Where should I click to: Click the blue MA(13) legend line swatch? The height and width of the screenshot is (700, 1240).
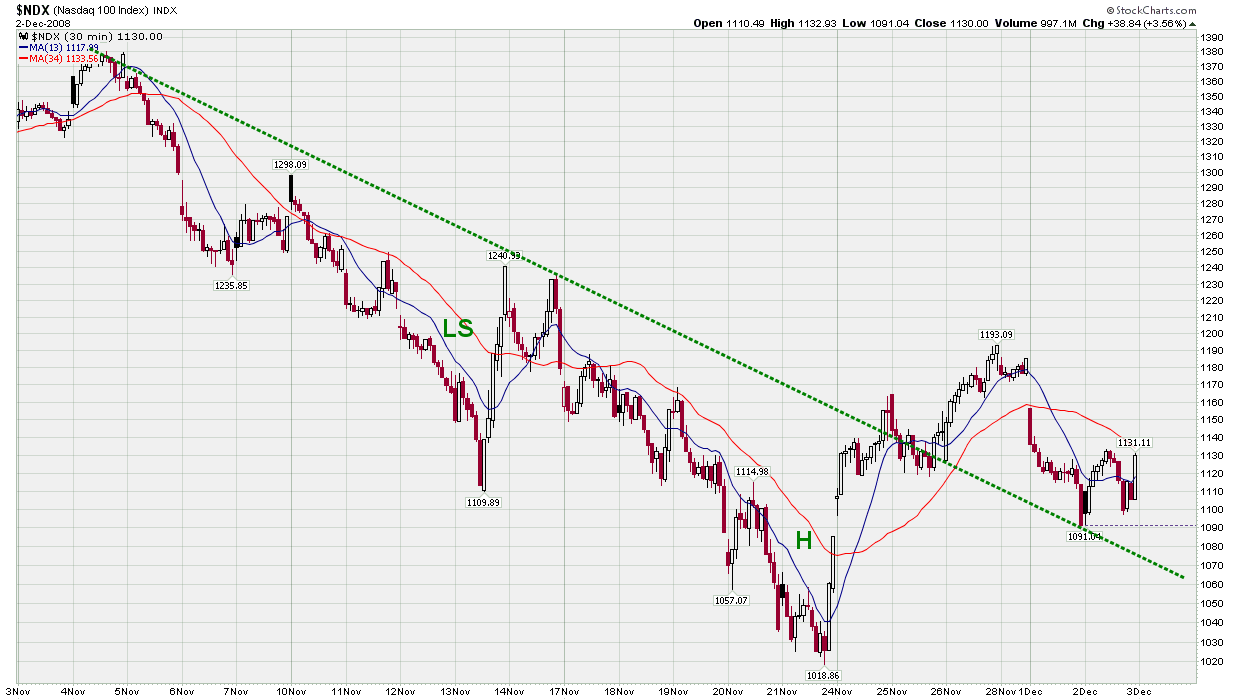click(23, 47)
